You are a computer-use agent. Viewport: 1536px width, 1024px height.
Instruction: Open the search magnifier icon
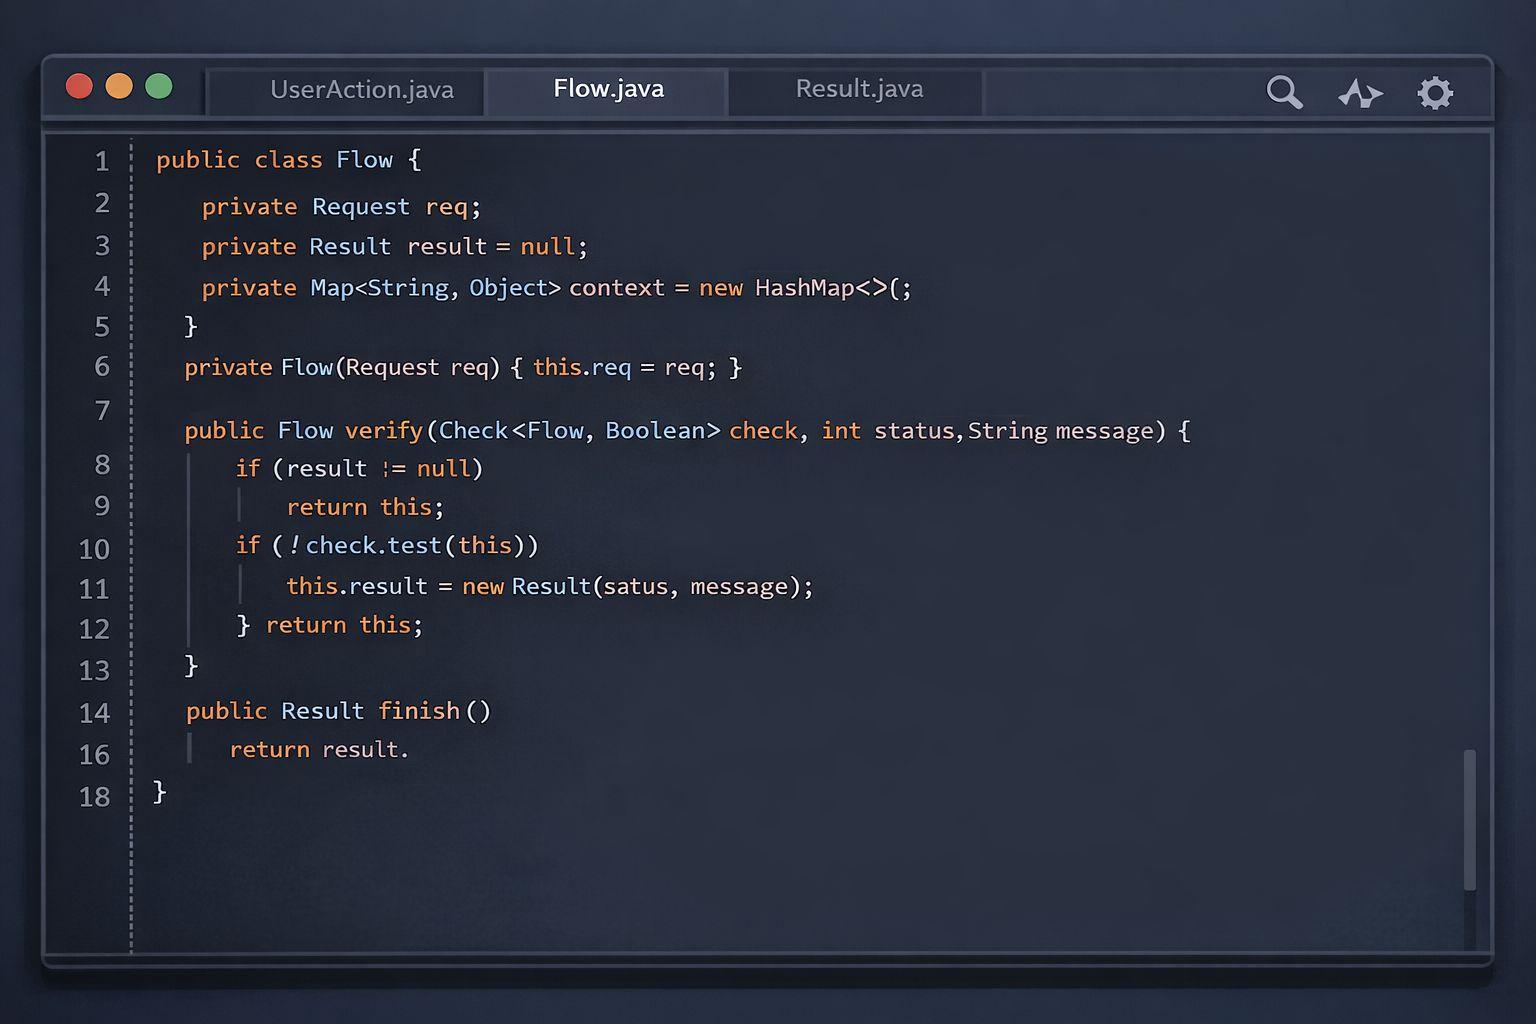pyautogui.click(x=1283, y=92)
